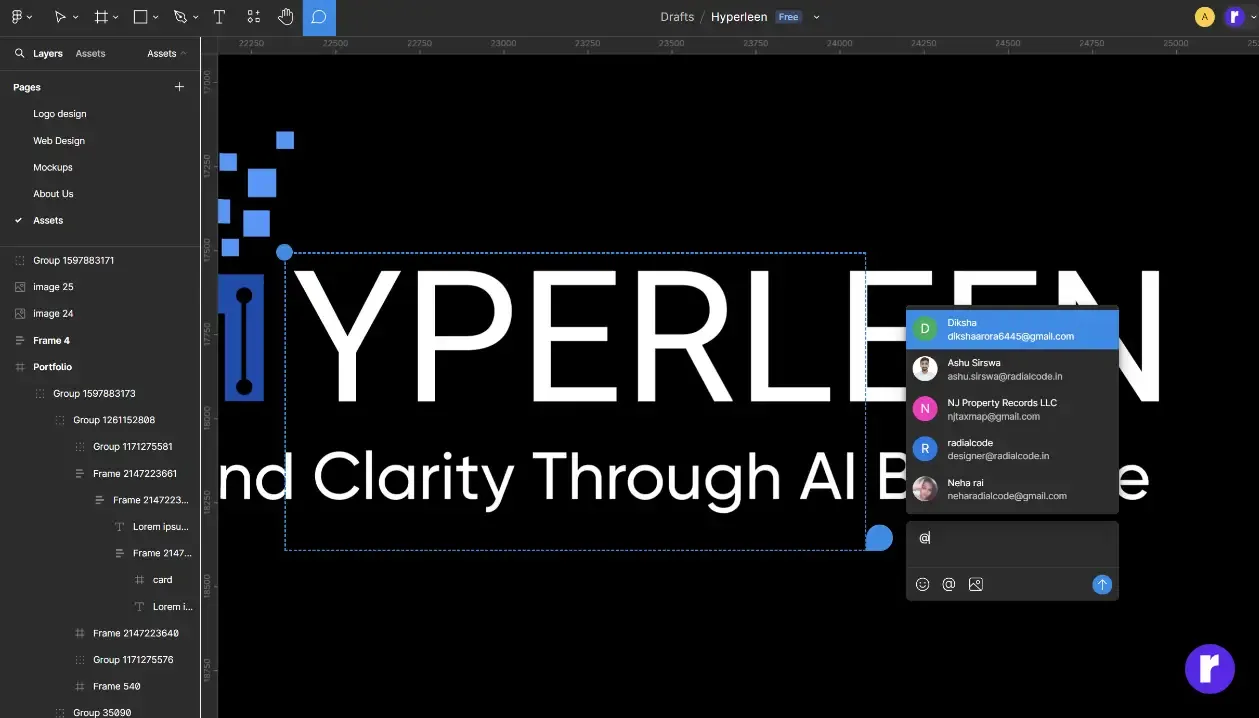Screen dimensions: 1259x718
Task: Click the search icon in the Layers panel
Action: click(19, 54)
